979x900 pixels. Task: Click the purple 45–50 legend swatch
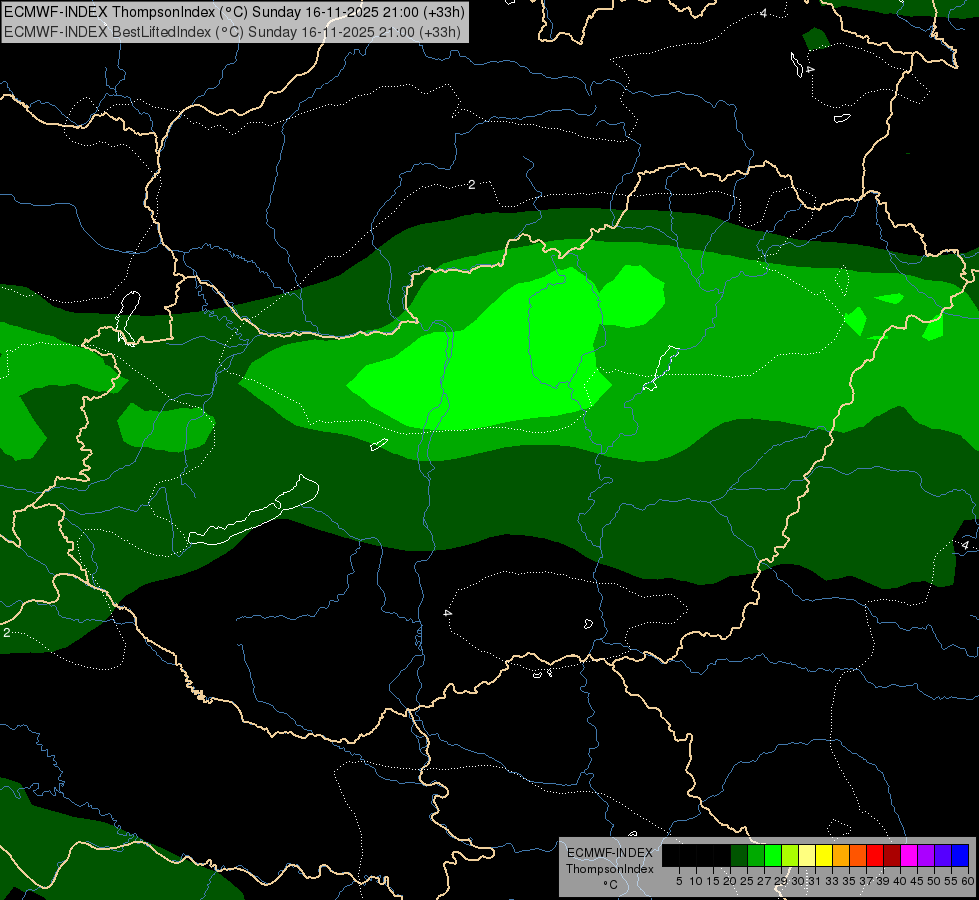(x=926, y=855)
